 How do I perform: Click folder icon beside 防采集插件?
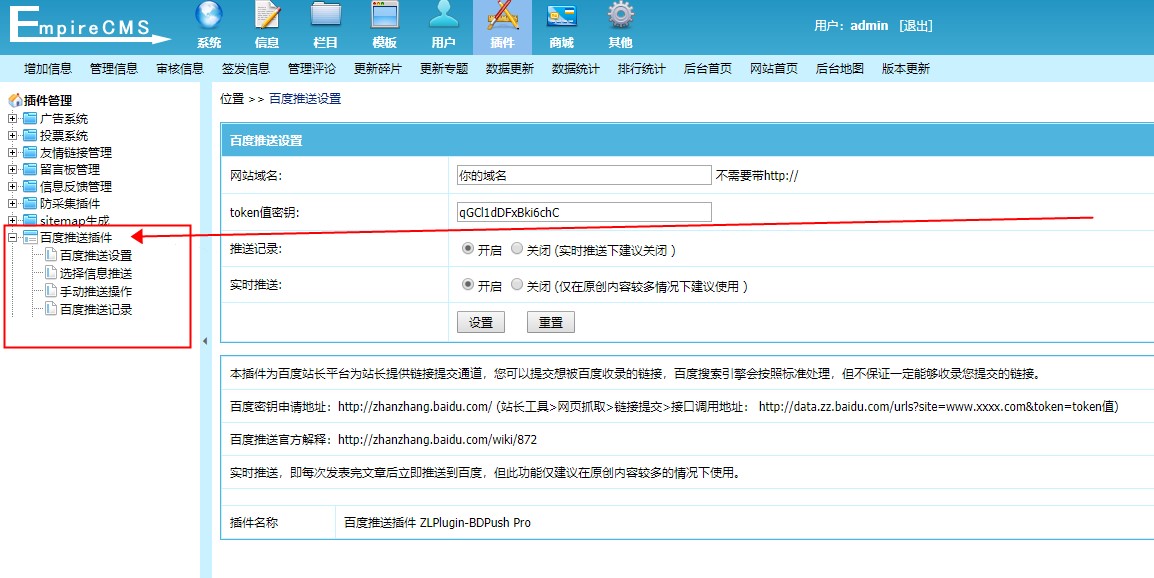[29, 203]
